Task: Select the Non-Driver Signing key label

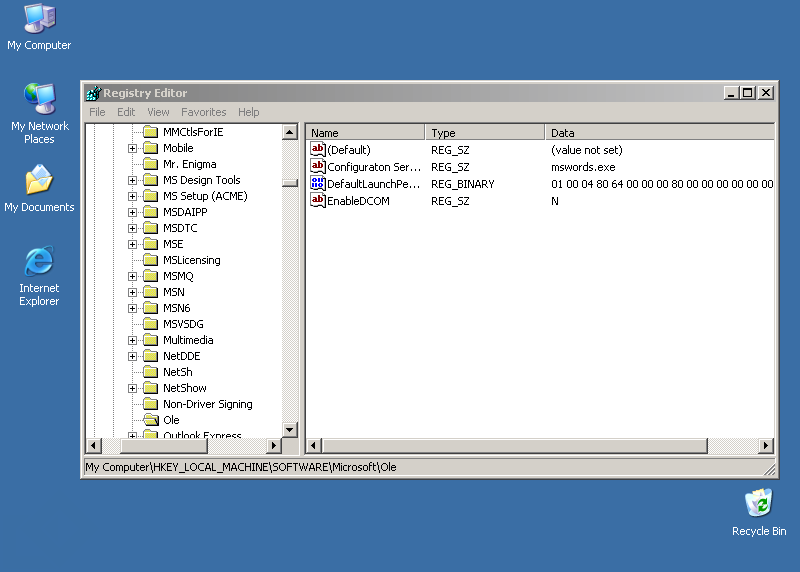Action: [x=208, y=404]
